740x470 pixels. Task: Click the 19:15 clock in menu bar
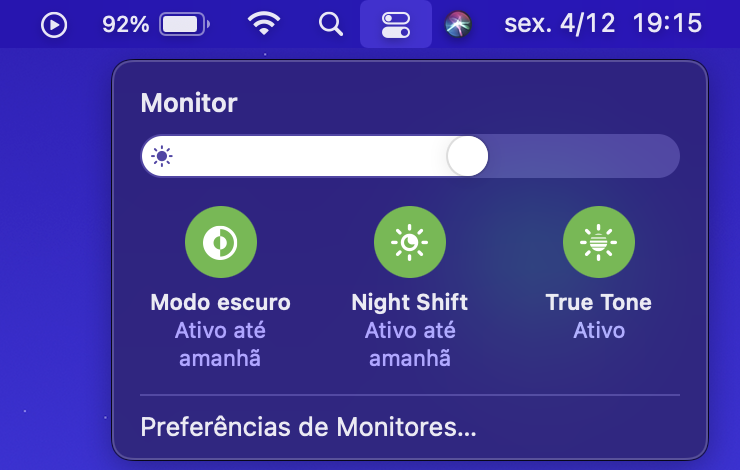pos(667,24)
